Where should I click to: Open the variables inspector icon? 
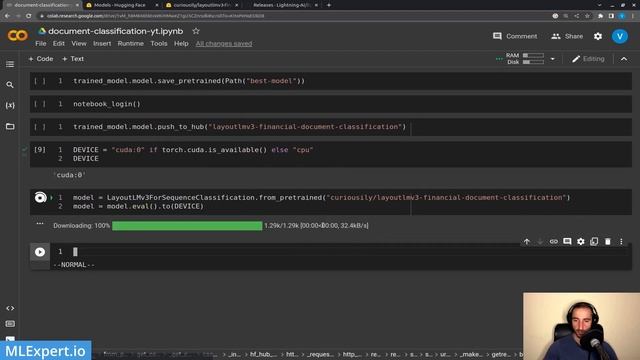tap(10, 105)
